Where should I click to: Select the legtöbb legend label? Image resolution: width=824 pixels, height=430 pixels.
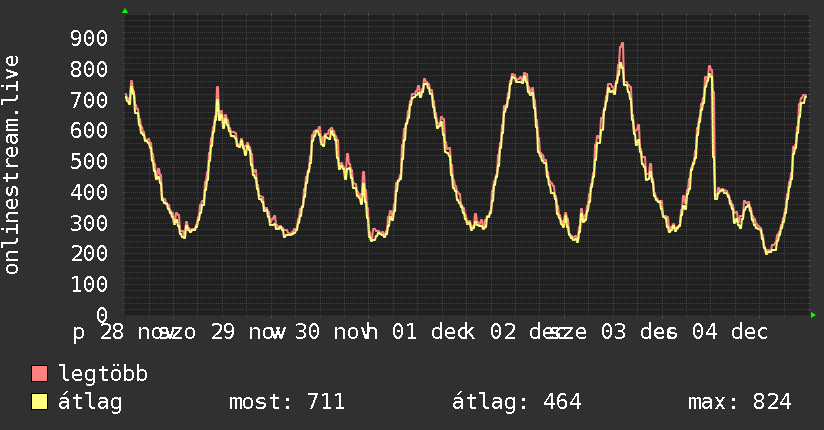click(103, 373)
